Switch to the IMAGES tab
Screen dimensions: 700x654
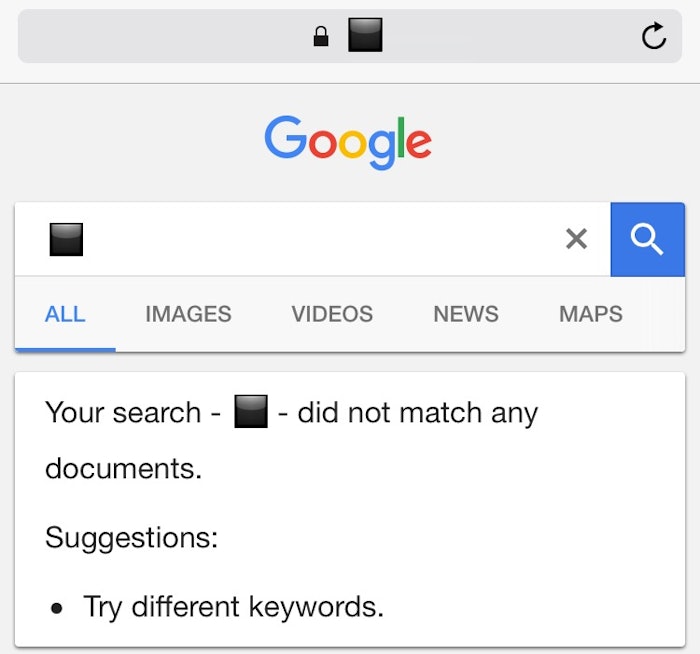click(188, 314)
